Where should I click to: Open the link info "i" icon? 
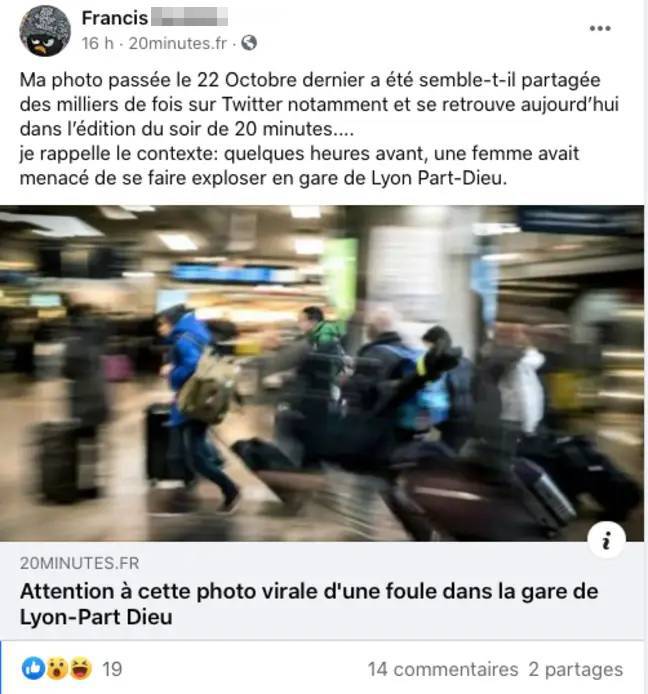(606, 540)
